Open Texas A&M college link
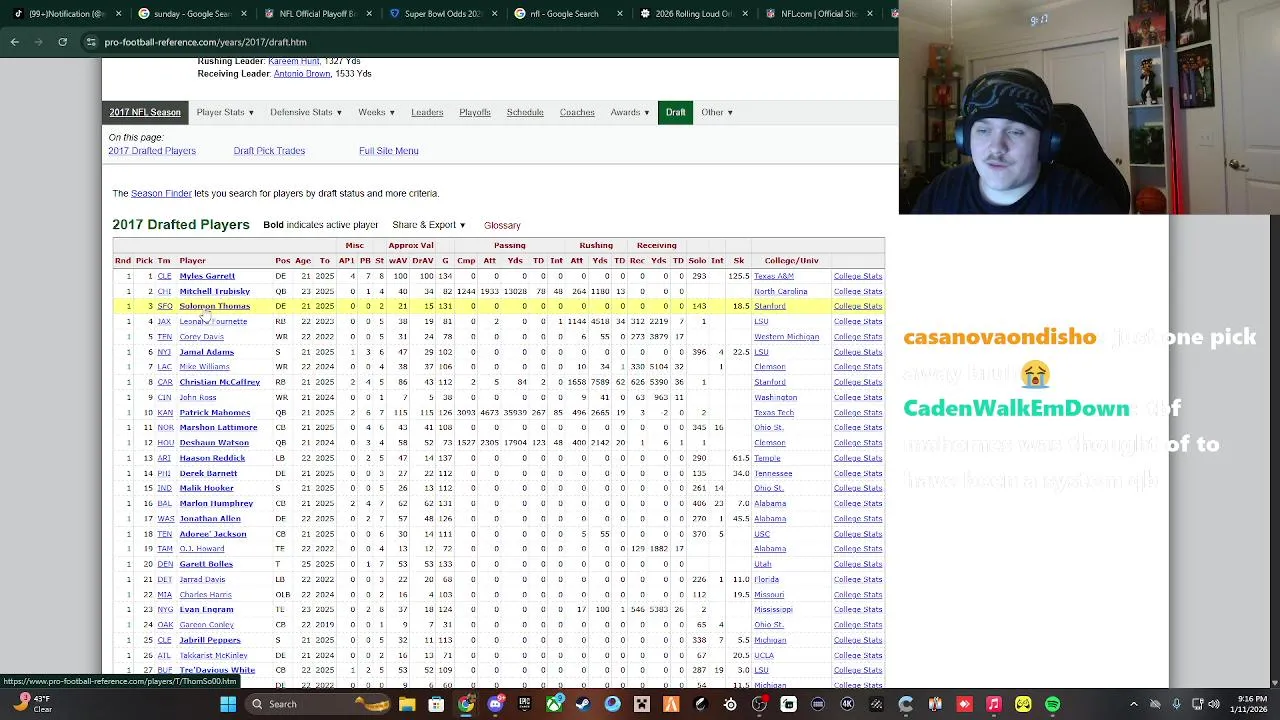This screenshot has width=1280, height=720. 774,276
